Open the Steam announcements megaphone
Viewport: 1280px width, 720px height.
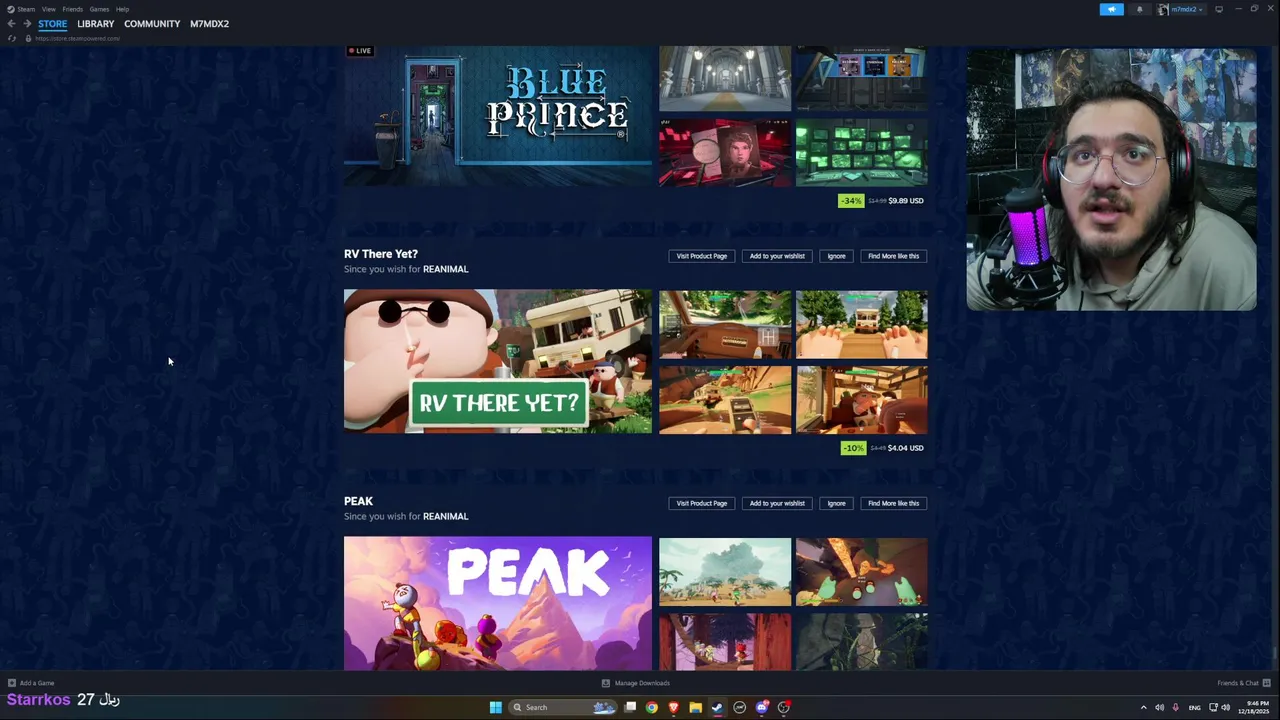point(1111,9)
